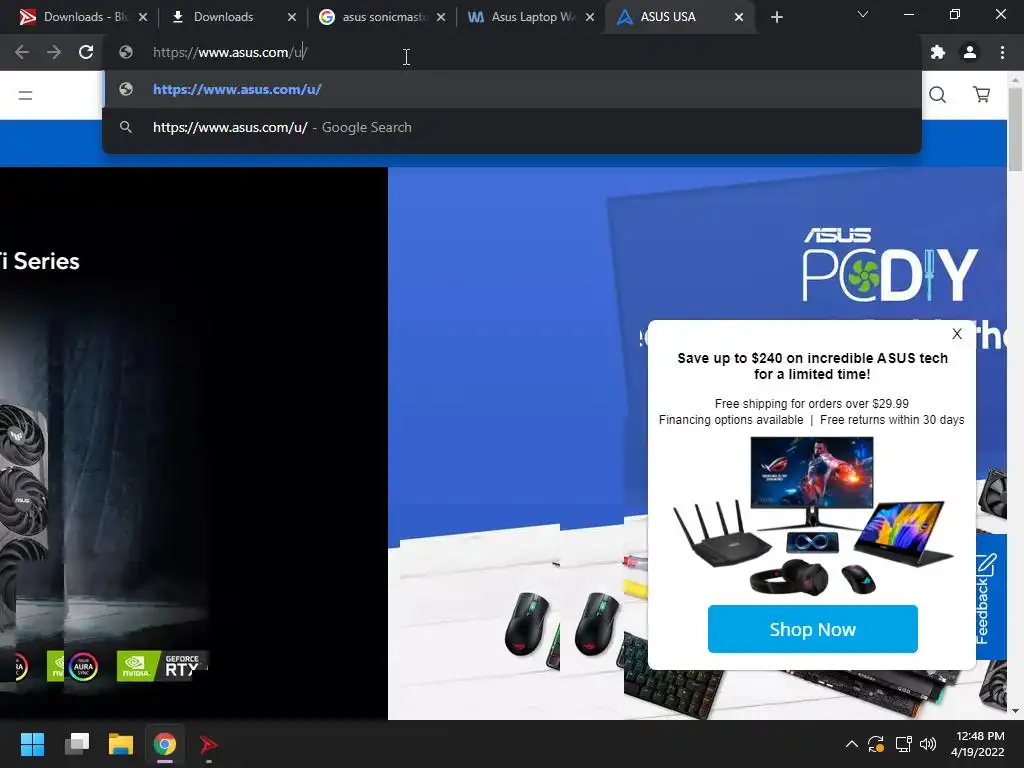This screenshot has width=1024, height=768.
Task: Select the https://www.asus.com/u/ URL suggestion
Action: (512, 89)
